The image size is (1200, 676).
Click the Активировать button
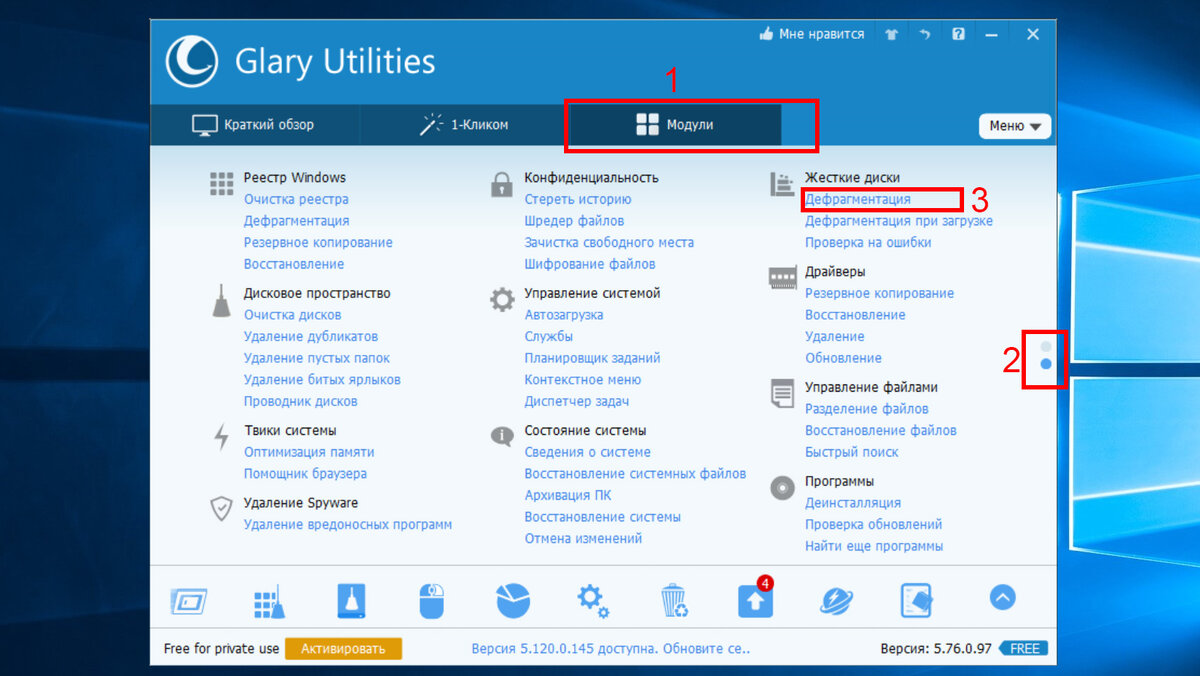click(x=343, y=648)
